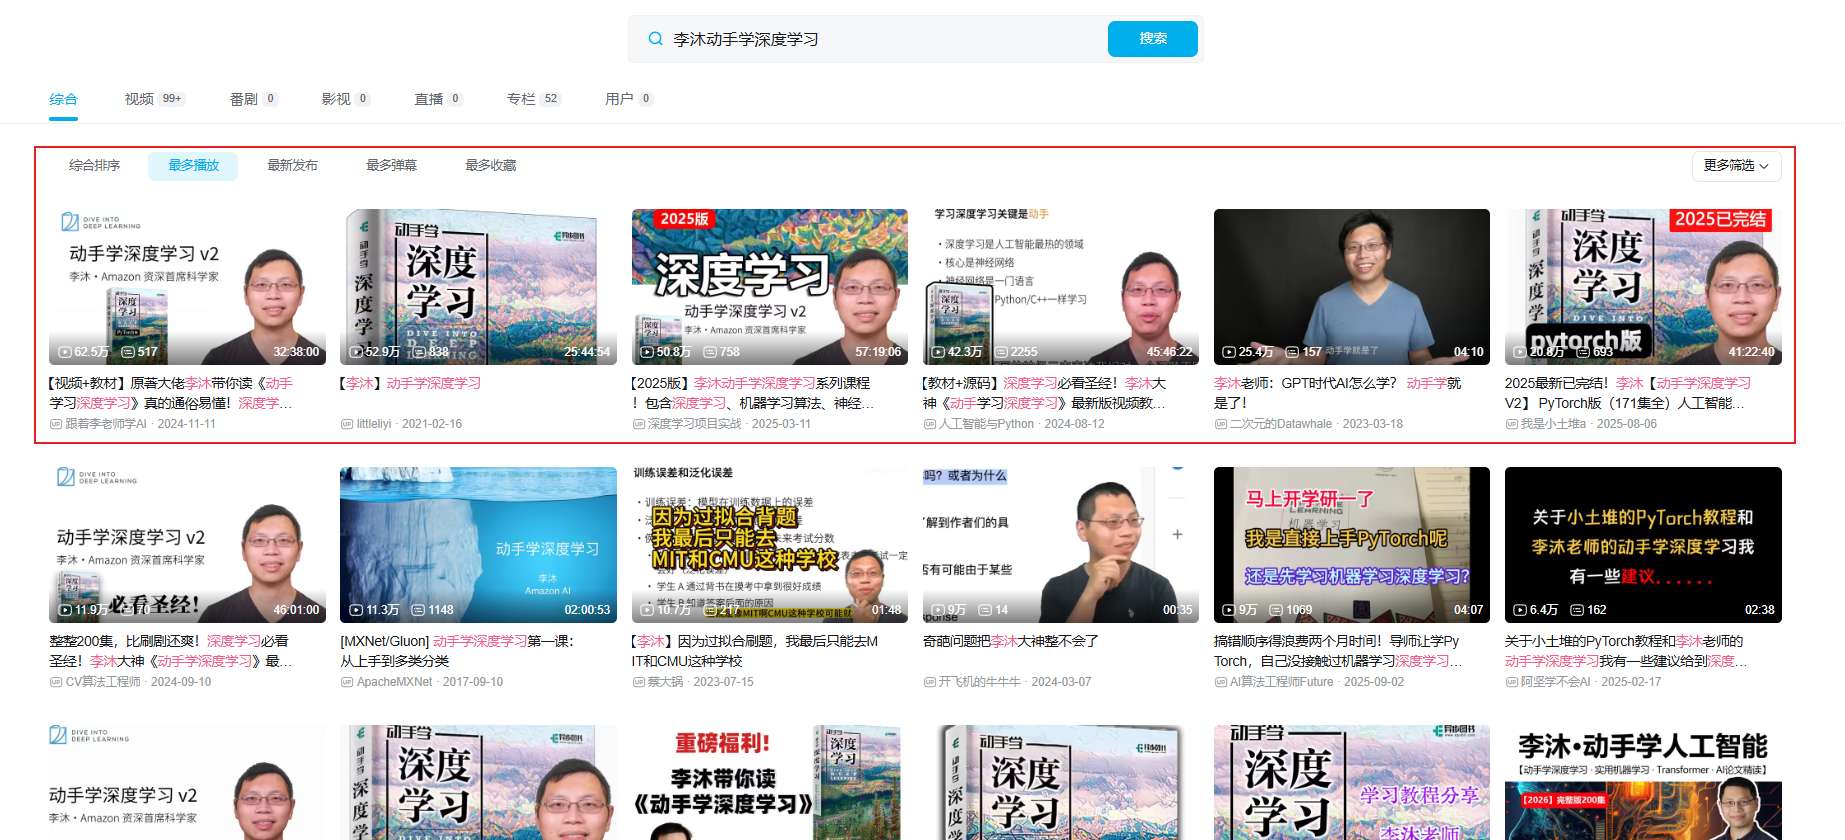Open the 2025版 深度学习 video thumbnail
This screenshot has height=840, width=1845.
[x=769, y=286]
